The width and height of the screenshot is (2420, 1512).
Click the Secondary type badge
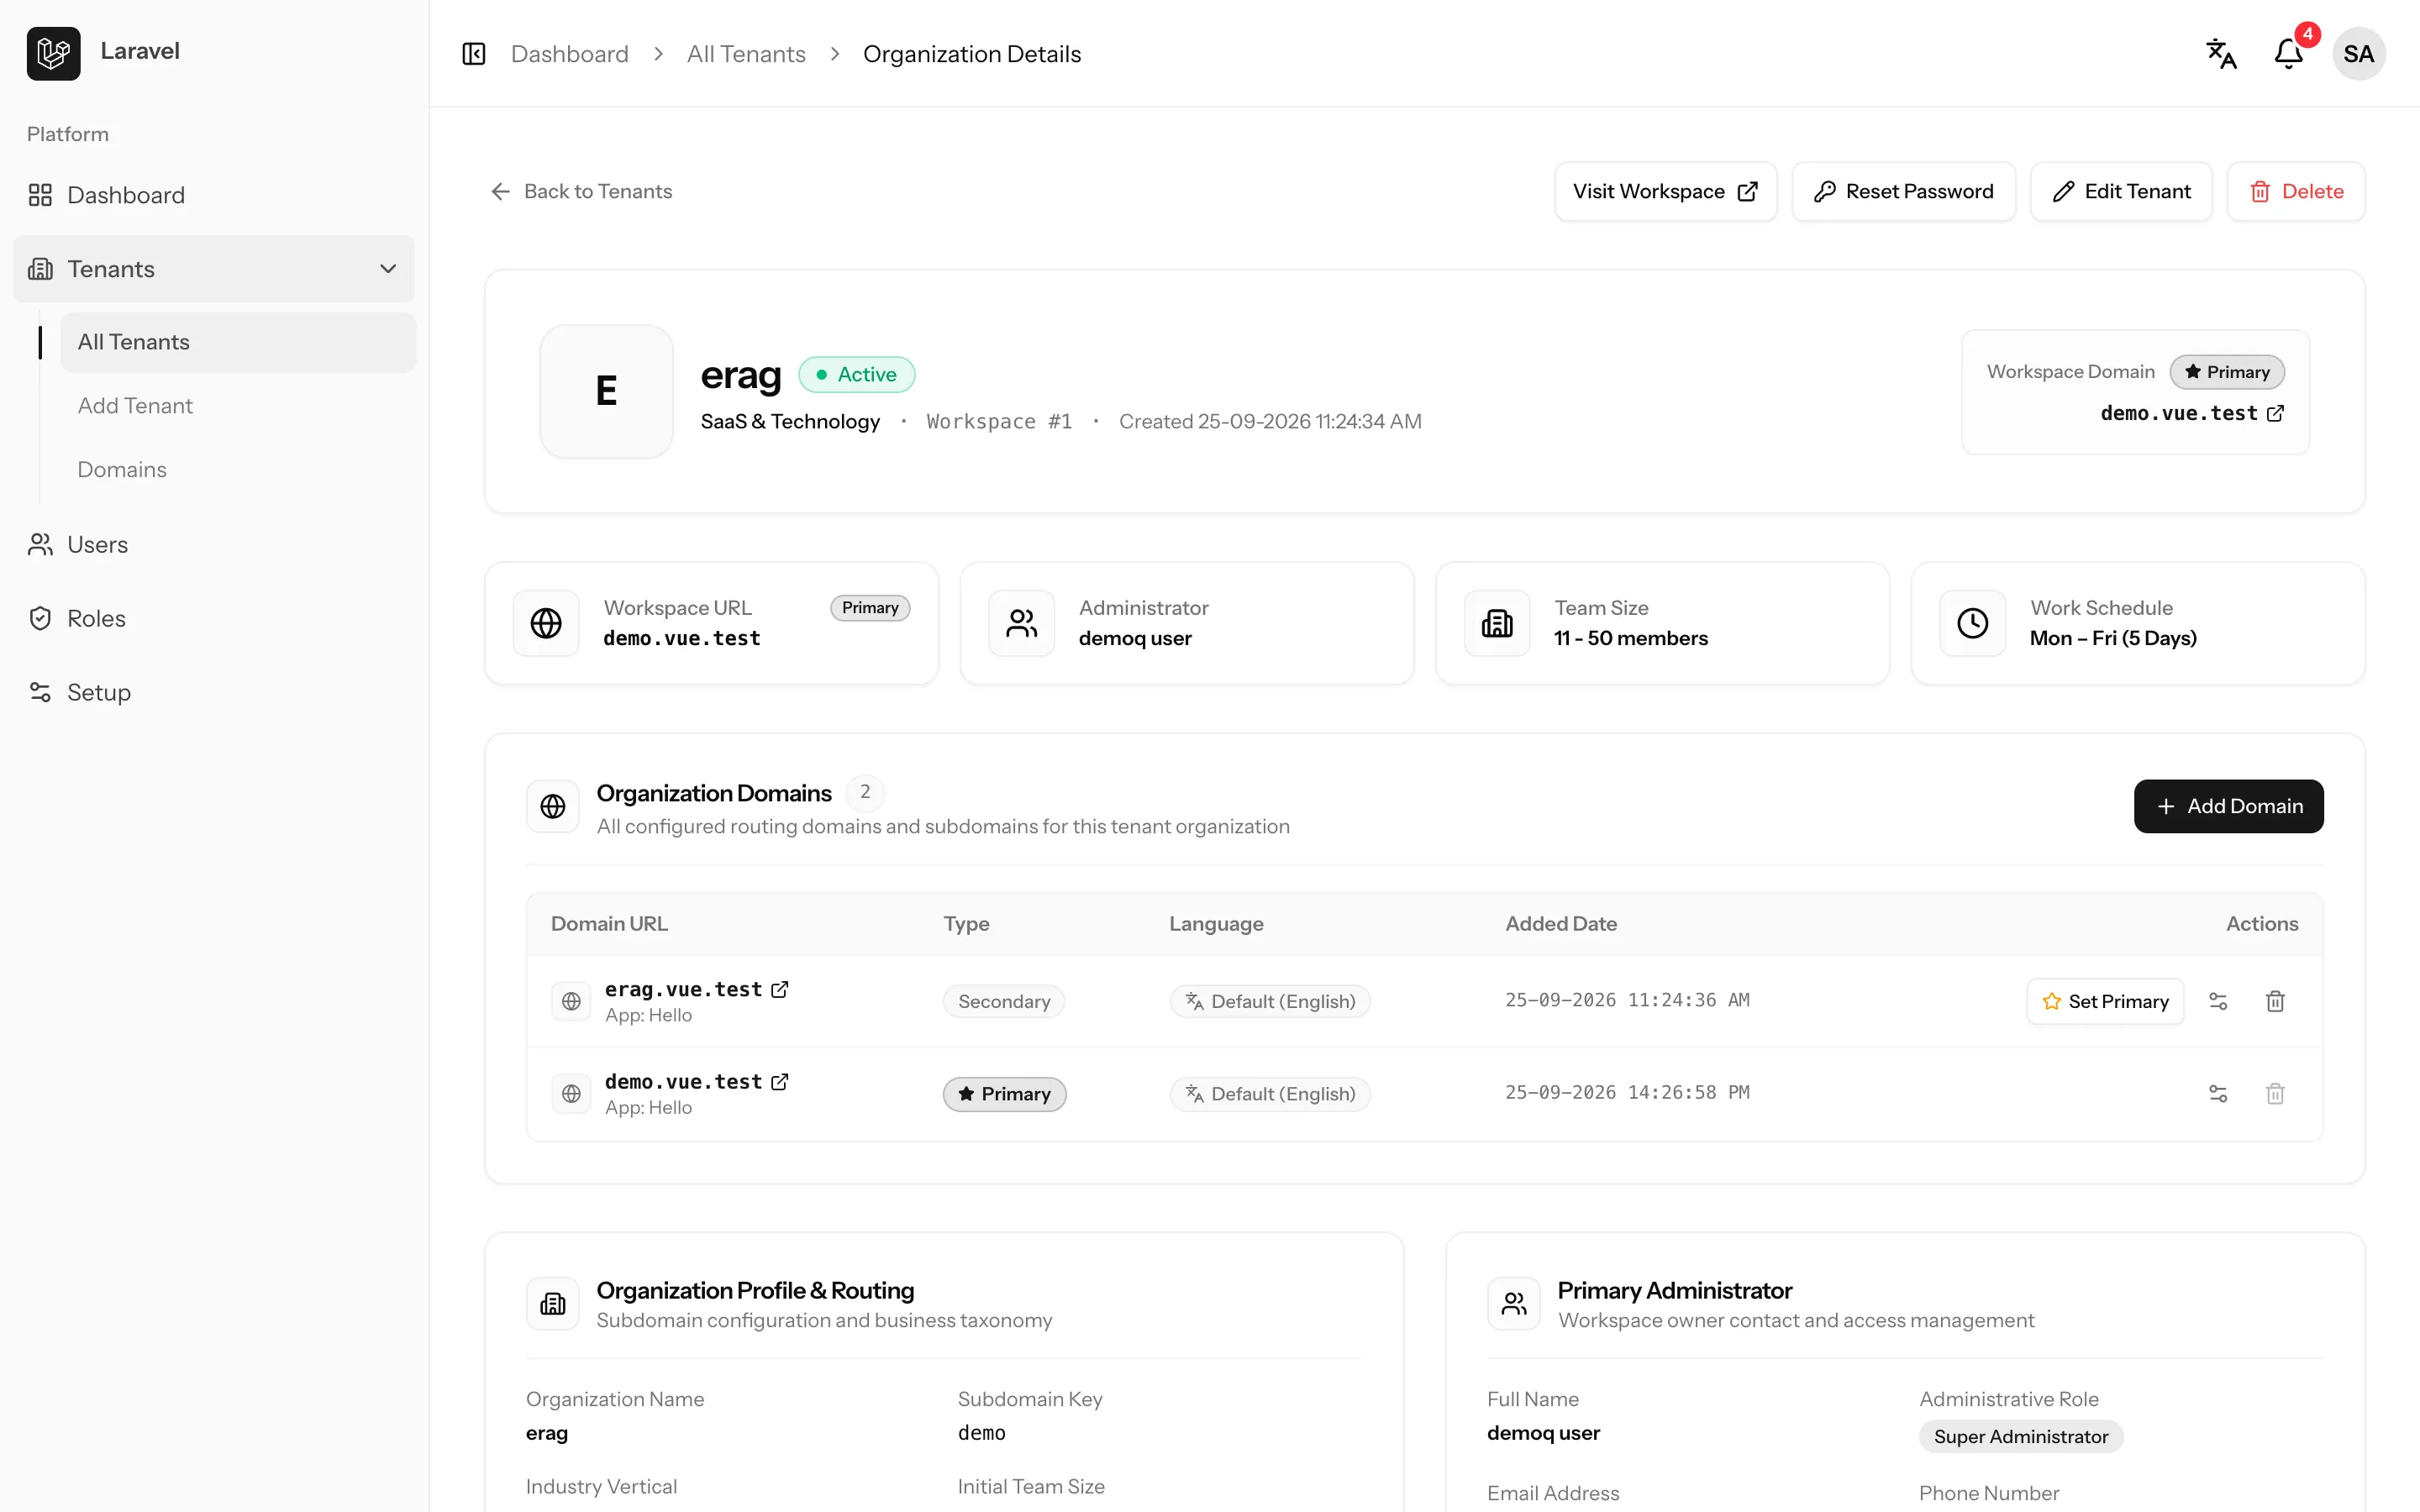tap(1004, 1001)
